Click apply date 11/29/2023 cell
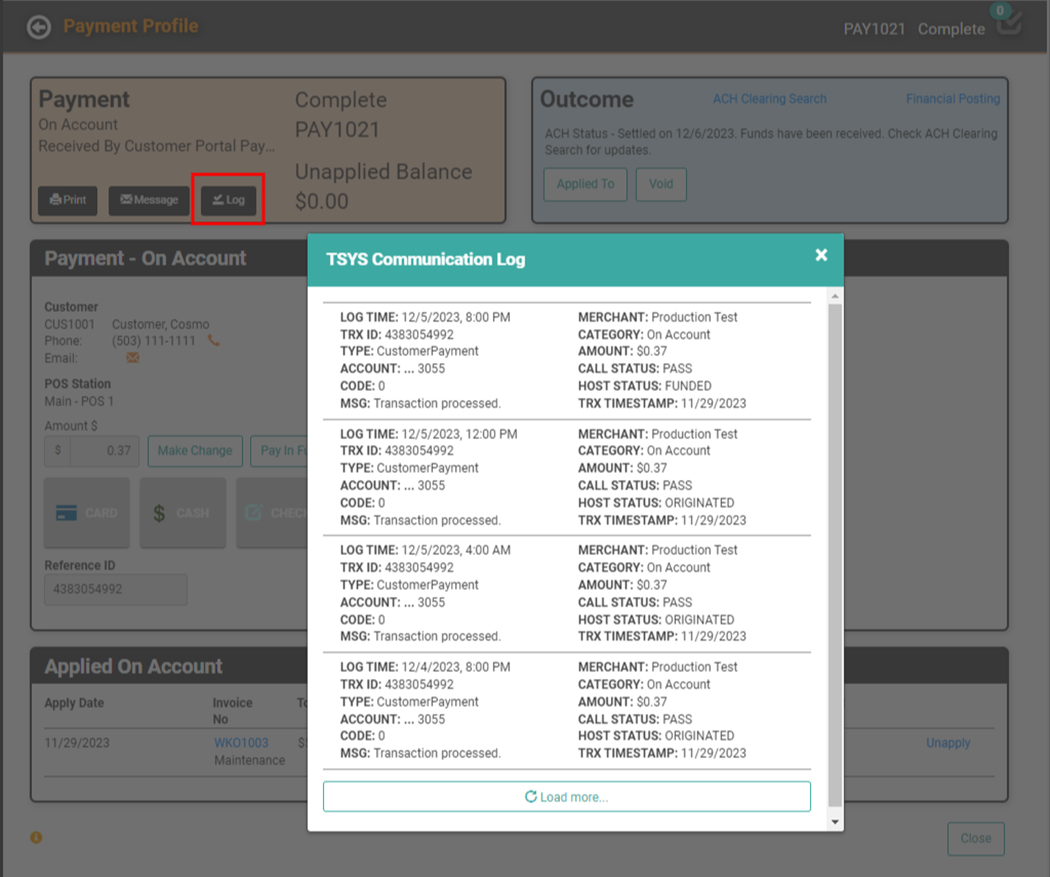The height and width of the screenshot is (877, 1050). (77, 743)
